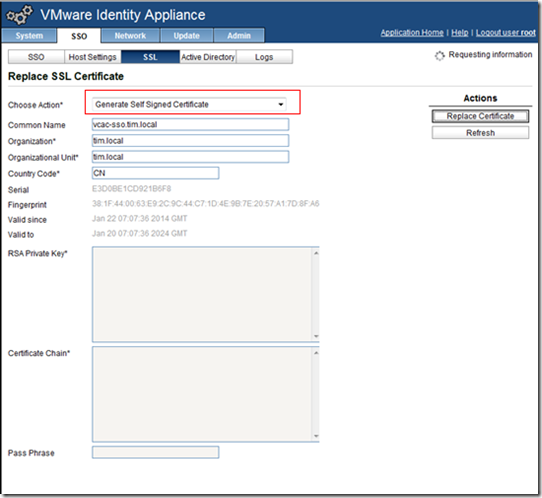The height and width of the screenshot is (498, 542).
Task: Go to the Admin tab
Action: tap(239, 36)
